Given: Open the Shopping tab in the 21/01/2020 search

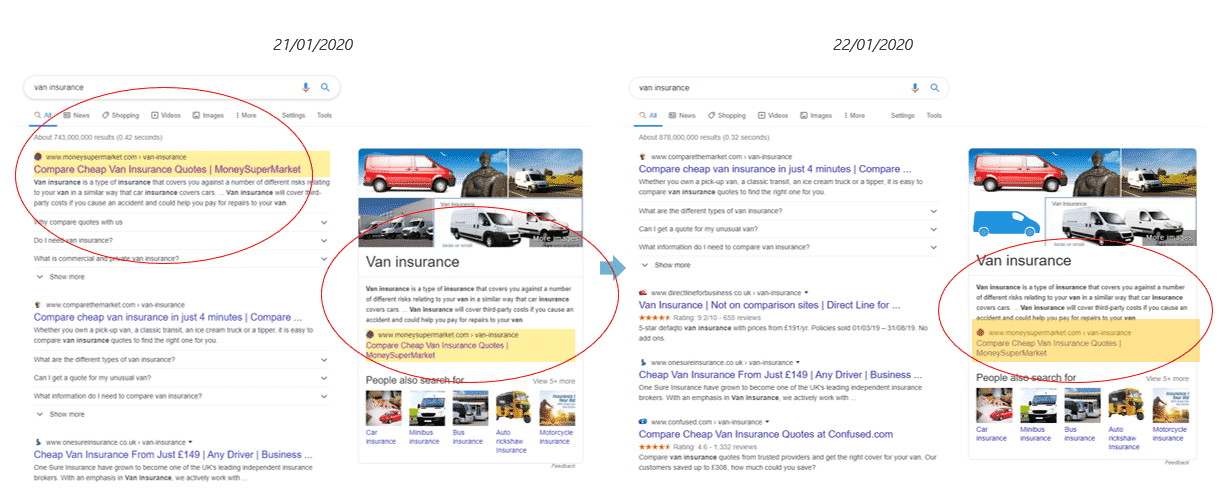Looking at the screenshot, I should coord(120,115).
